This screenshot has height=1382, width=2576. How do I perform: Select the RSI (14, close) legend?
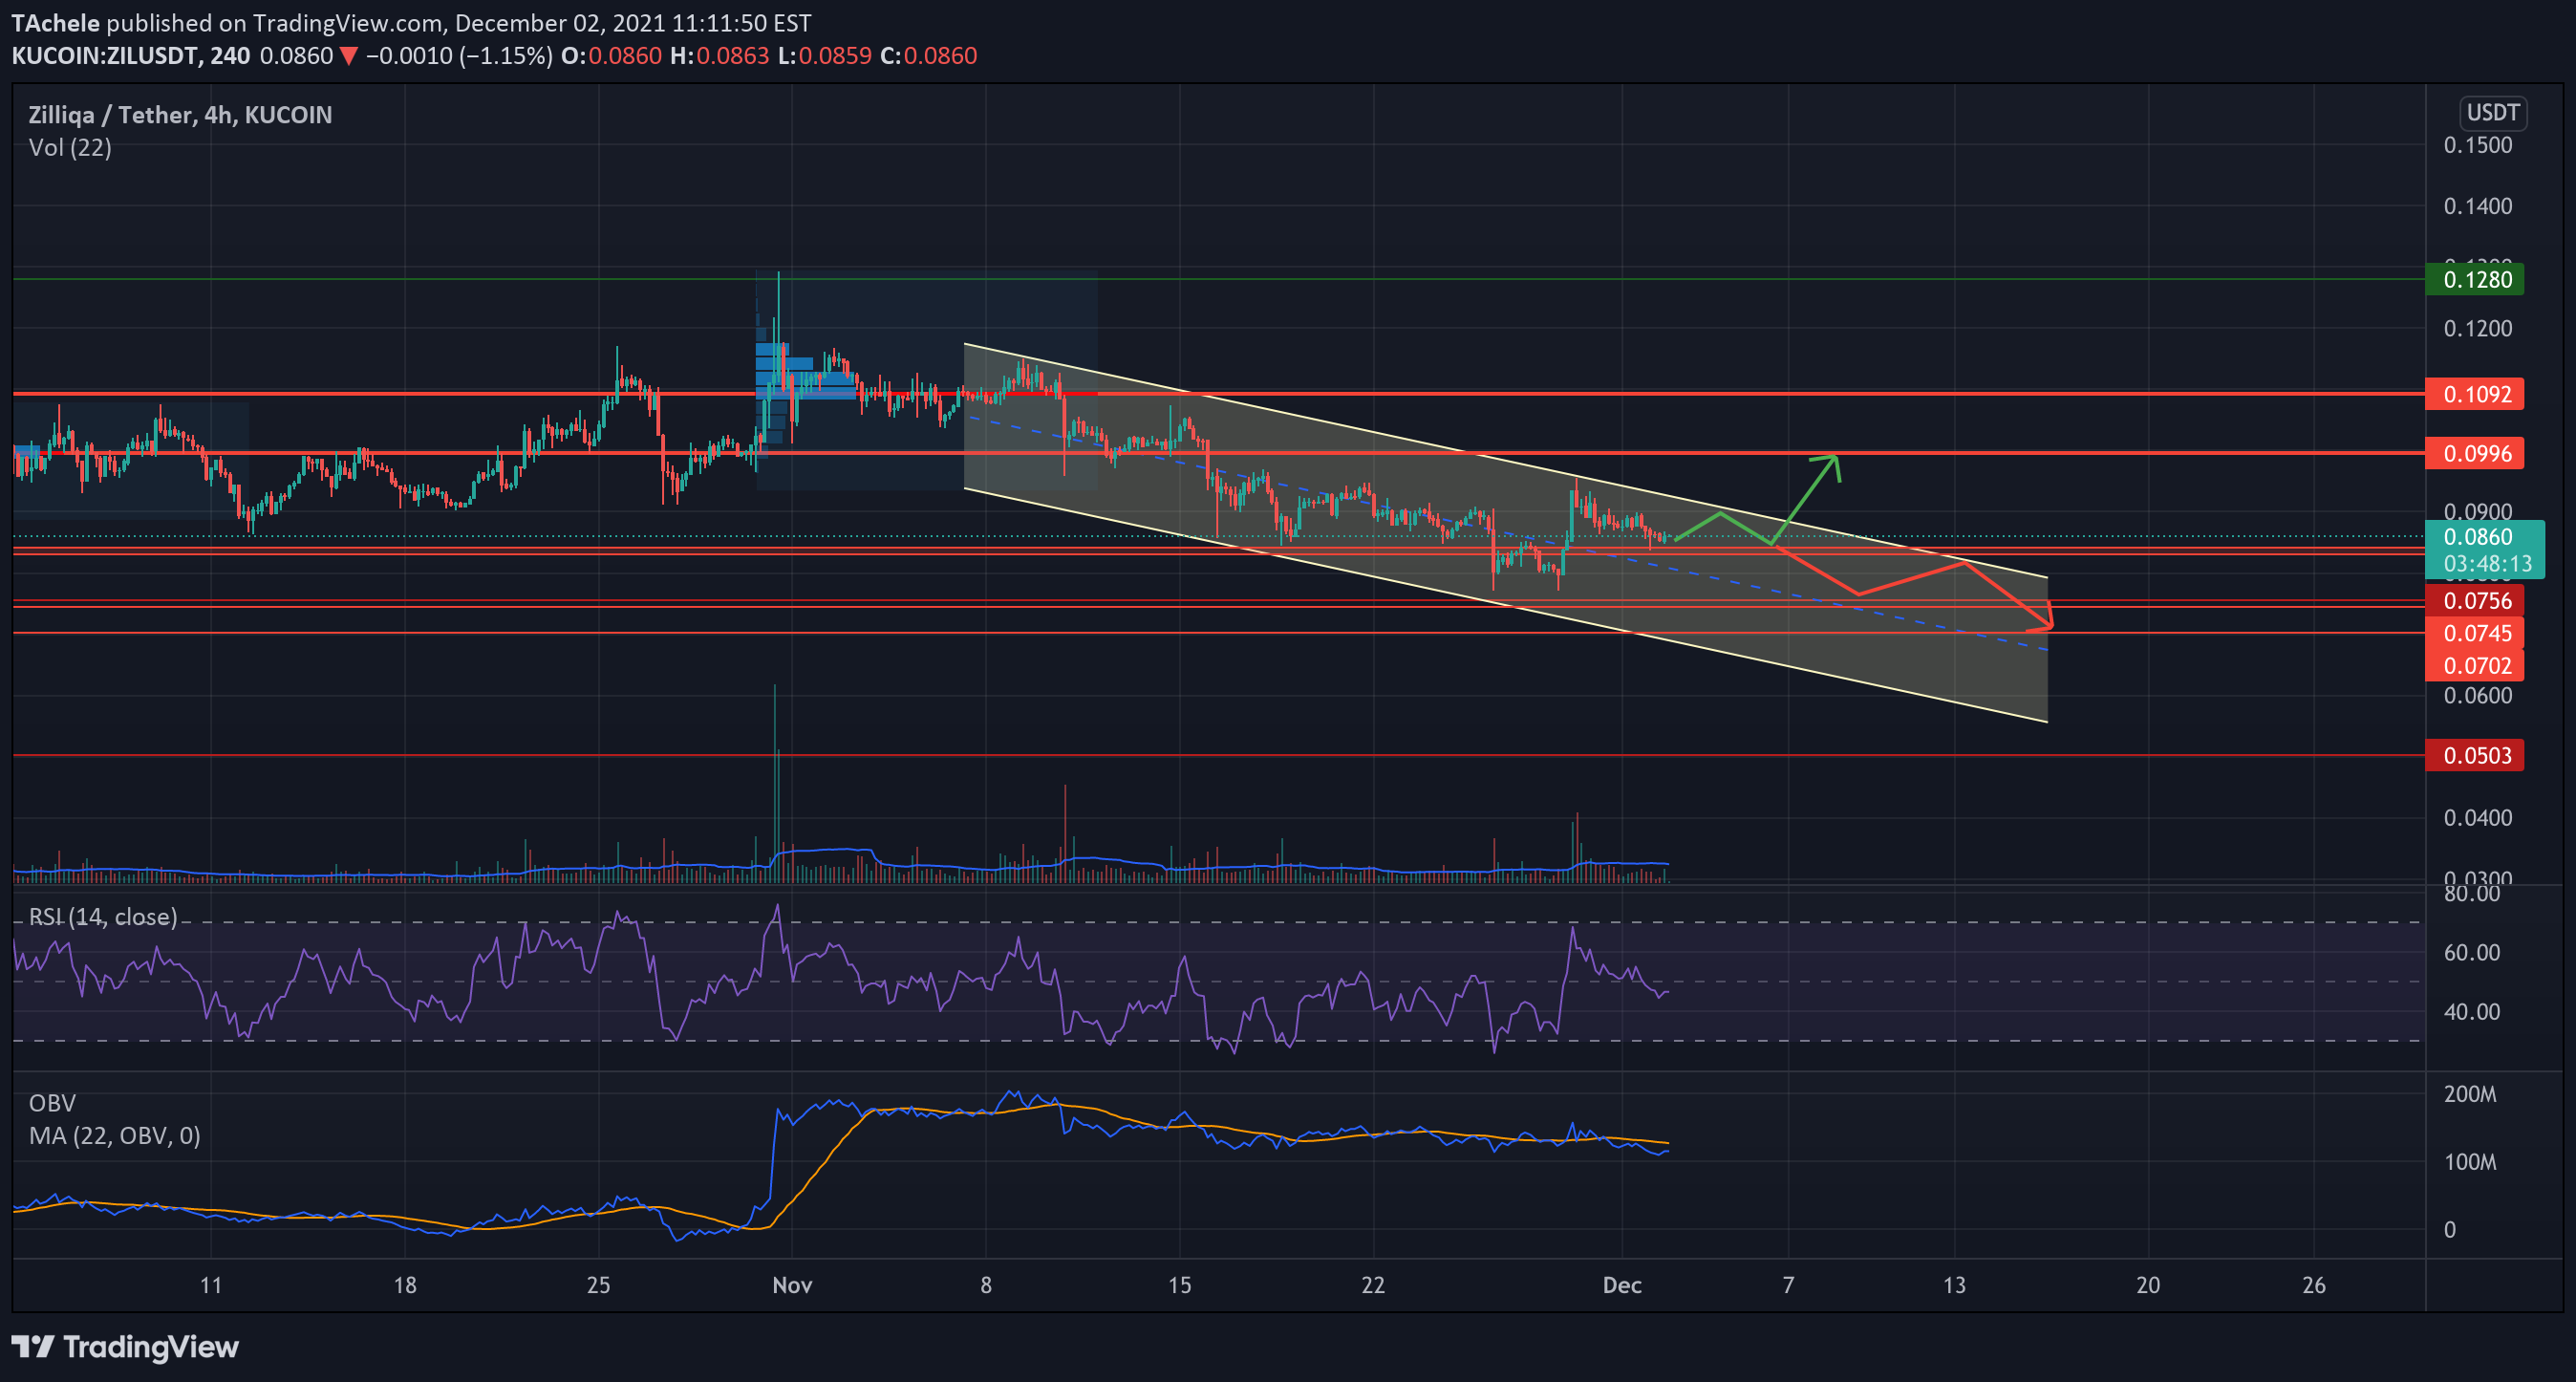(x=103, y=917)
